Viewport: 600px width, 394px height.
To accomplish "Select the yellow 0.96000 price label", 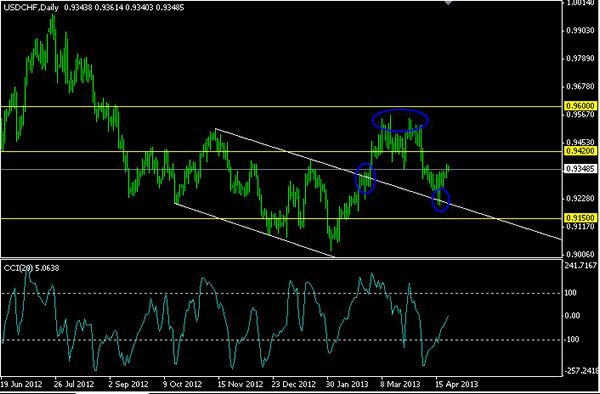I will coord(581,106).
